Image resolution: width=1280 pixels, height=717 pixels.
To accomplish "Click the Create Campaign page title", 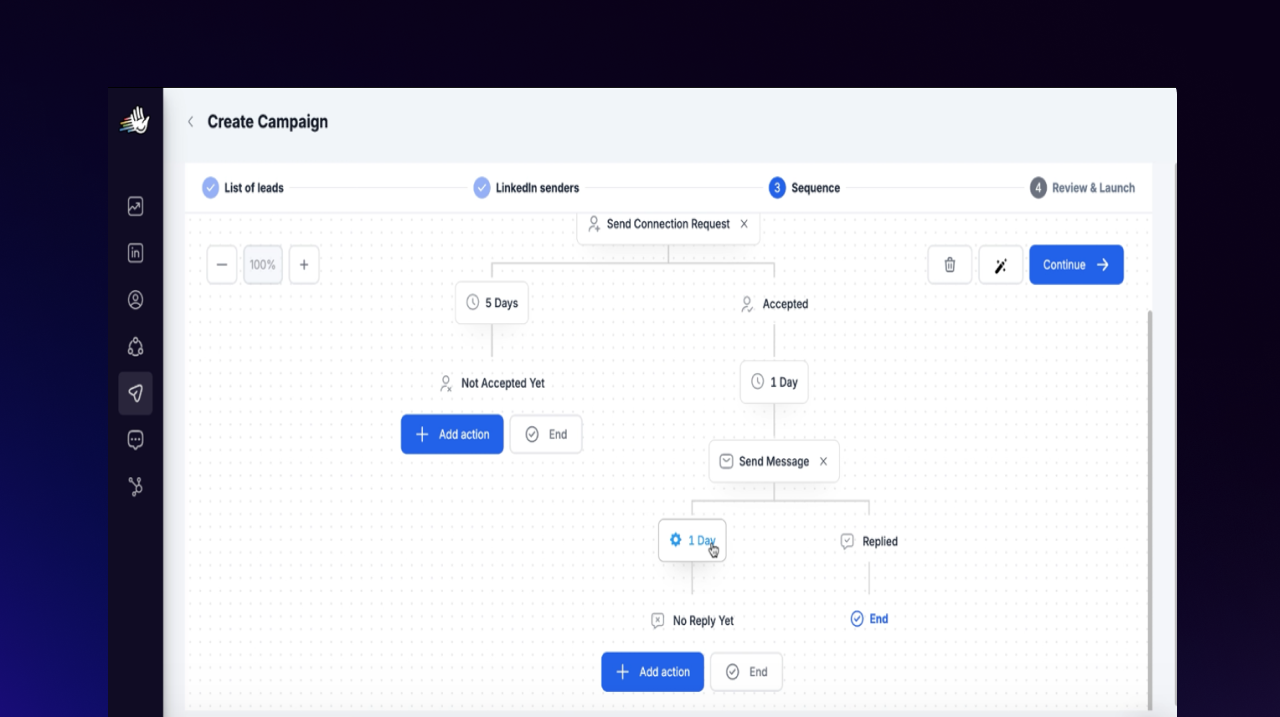I will pos(268,122).
